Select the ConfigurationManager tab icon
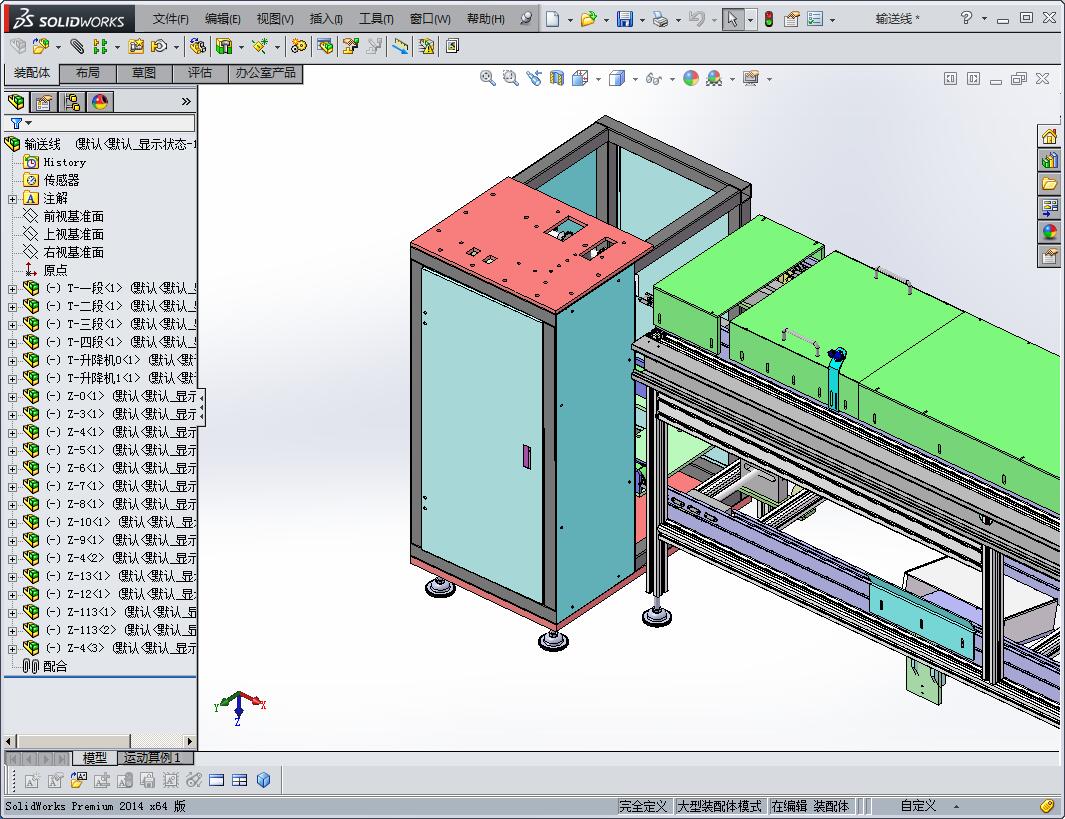 click(72, 102)
